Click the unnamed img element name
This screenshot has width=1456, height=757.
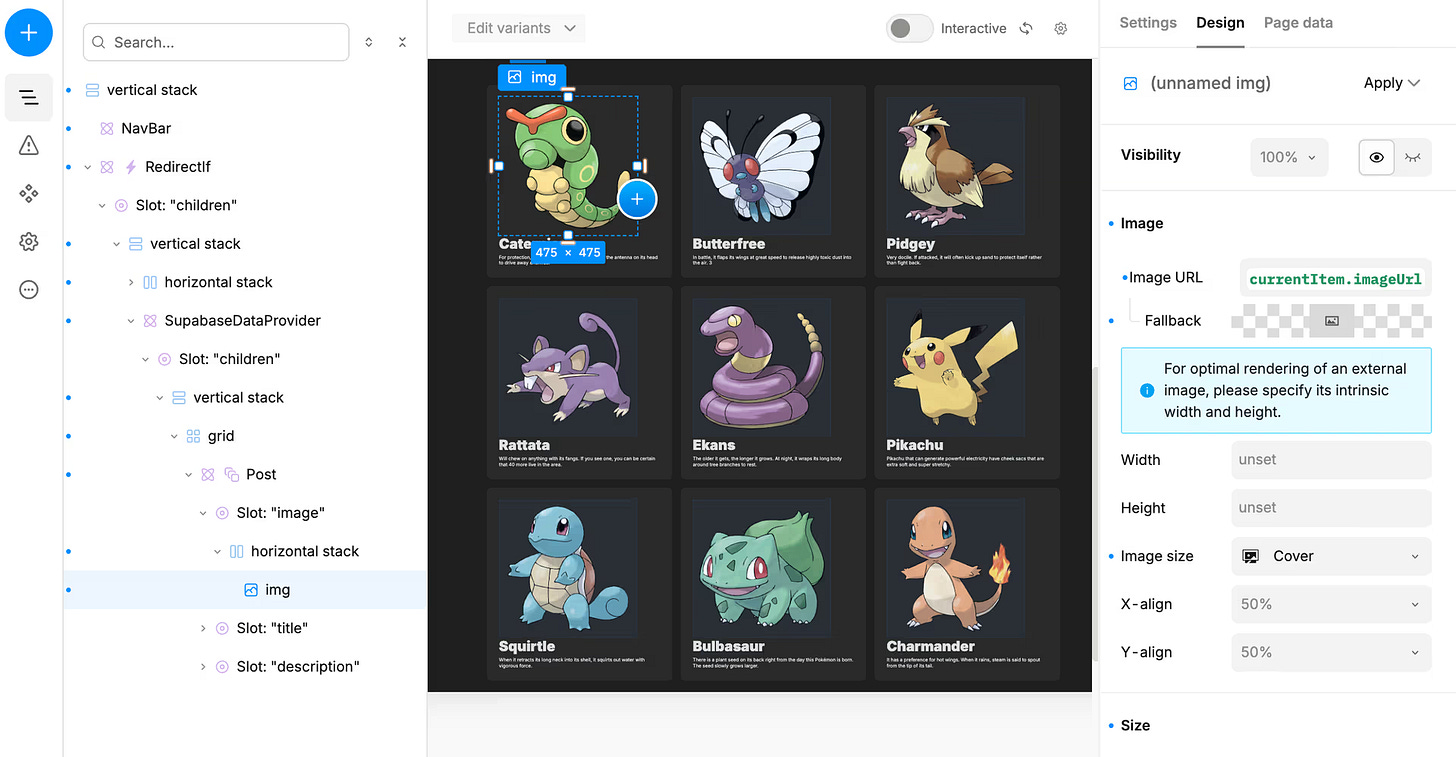point(1210,84)
